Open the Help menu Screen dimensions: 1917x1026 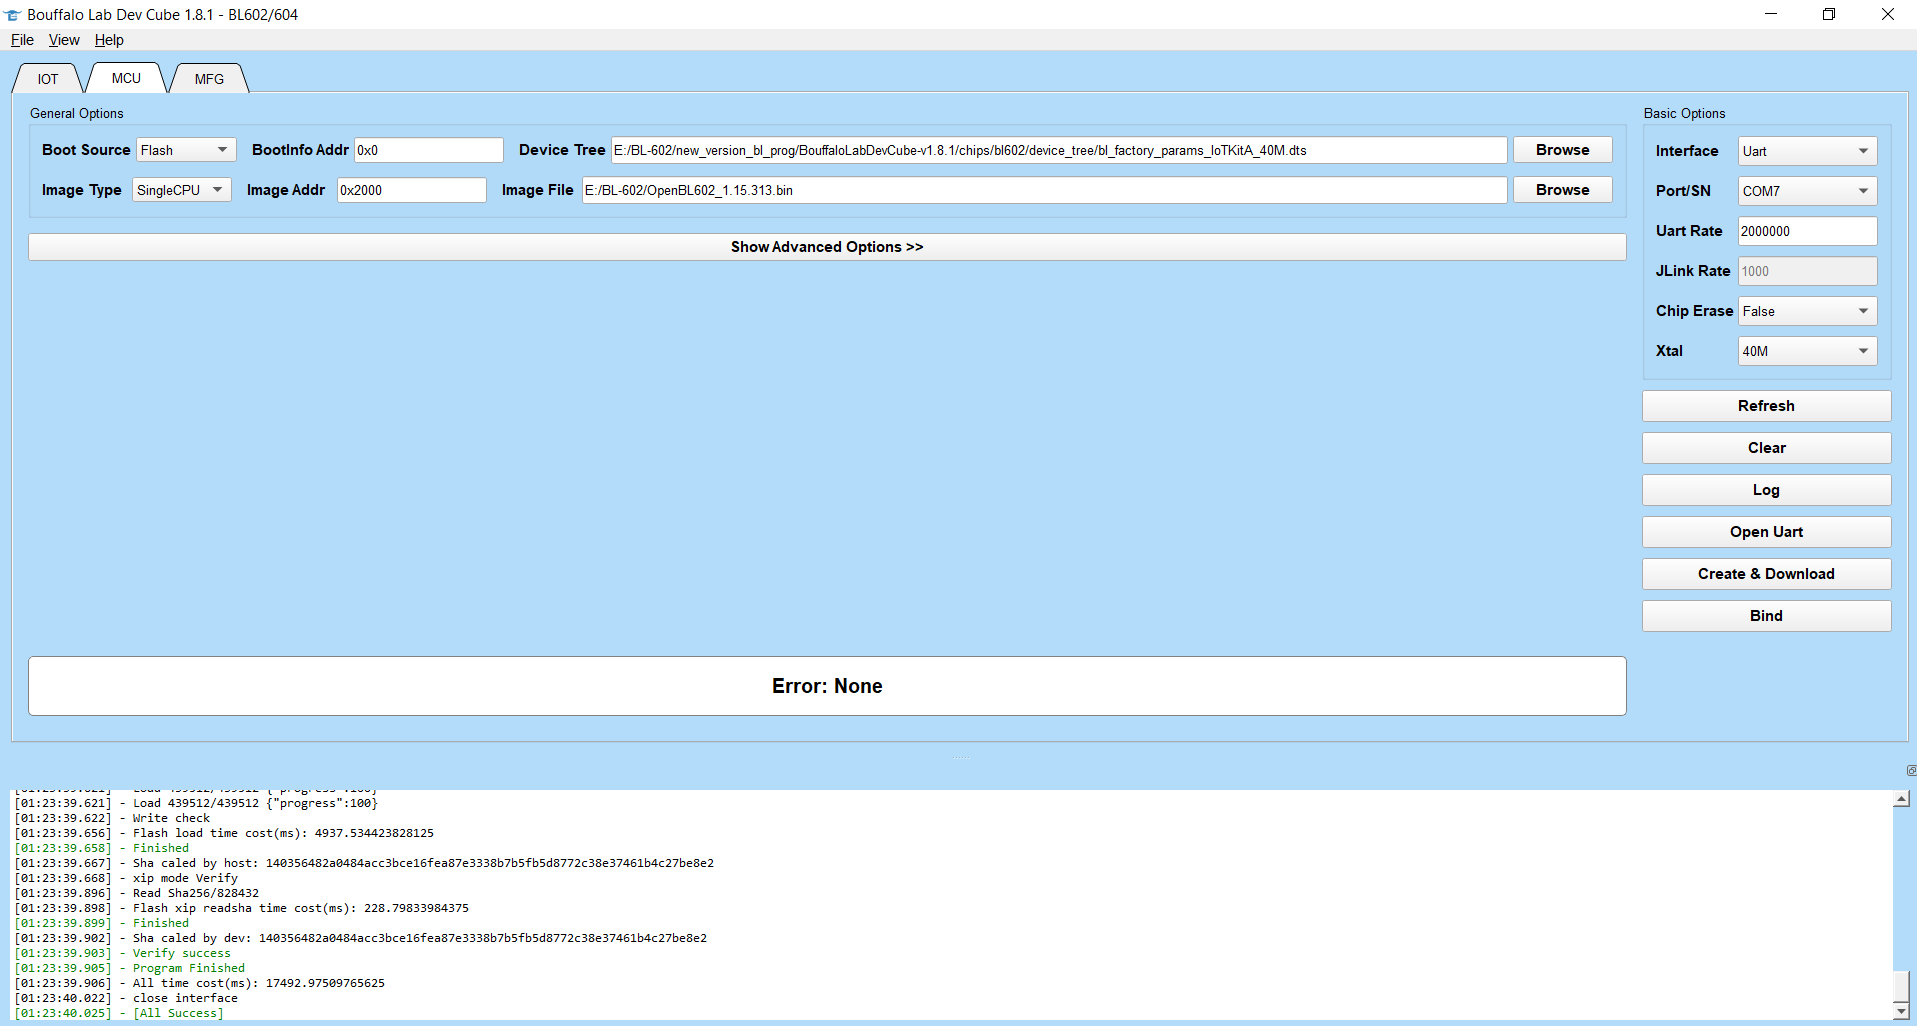click(x=109, y=40)
